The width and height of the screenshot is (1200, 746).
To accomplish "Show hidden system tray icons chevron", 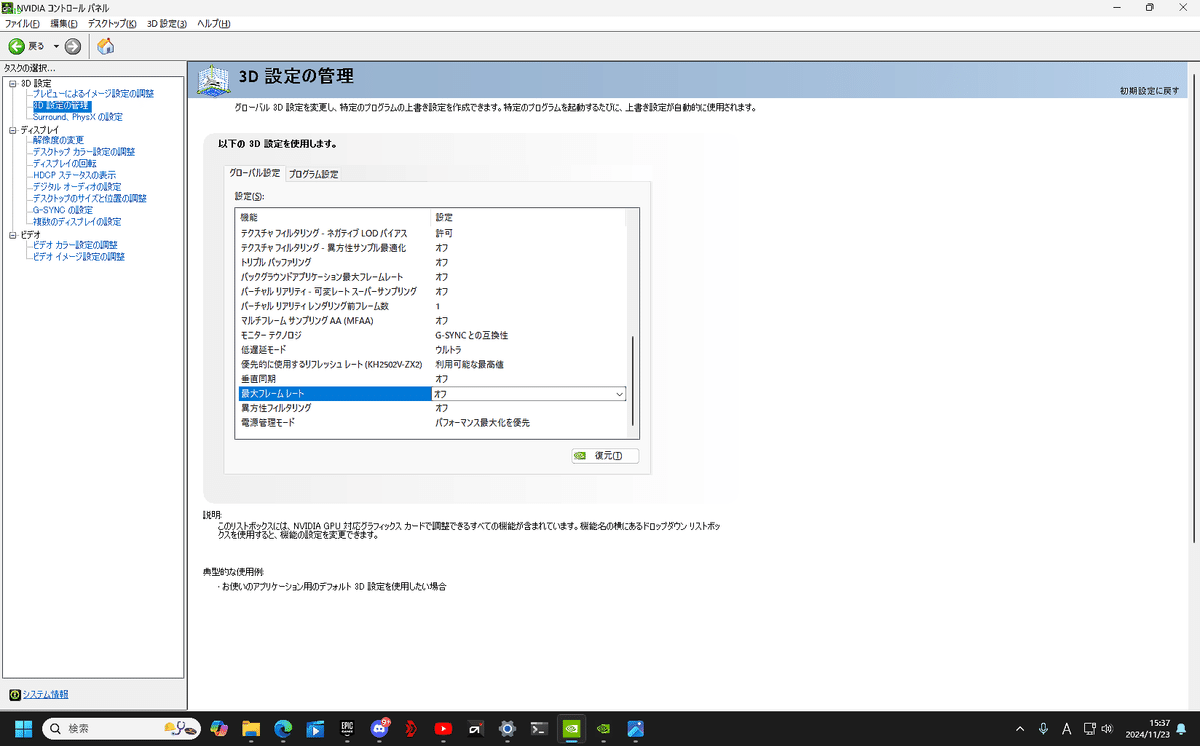I will tap(1020, 728).
